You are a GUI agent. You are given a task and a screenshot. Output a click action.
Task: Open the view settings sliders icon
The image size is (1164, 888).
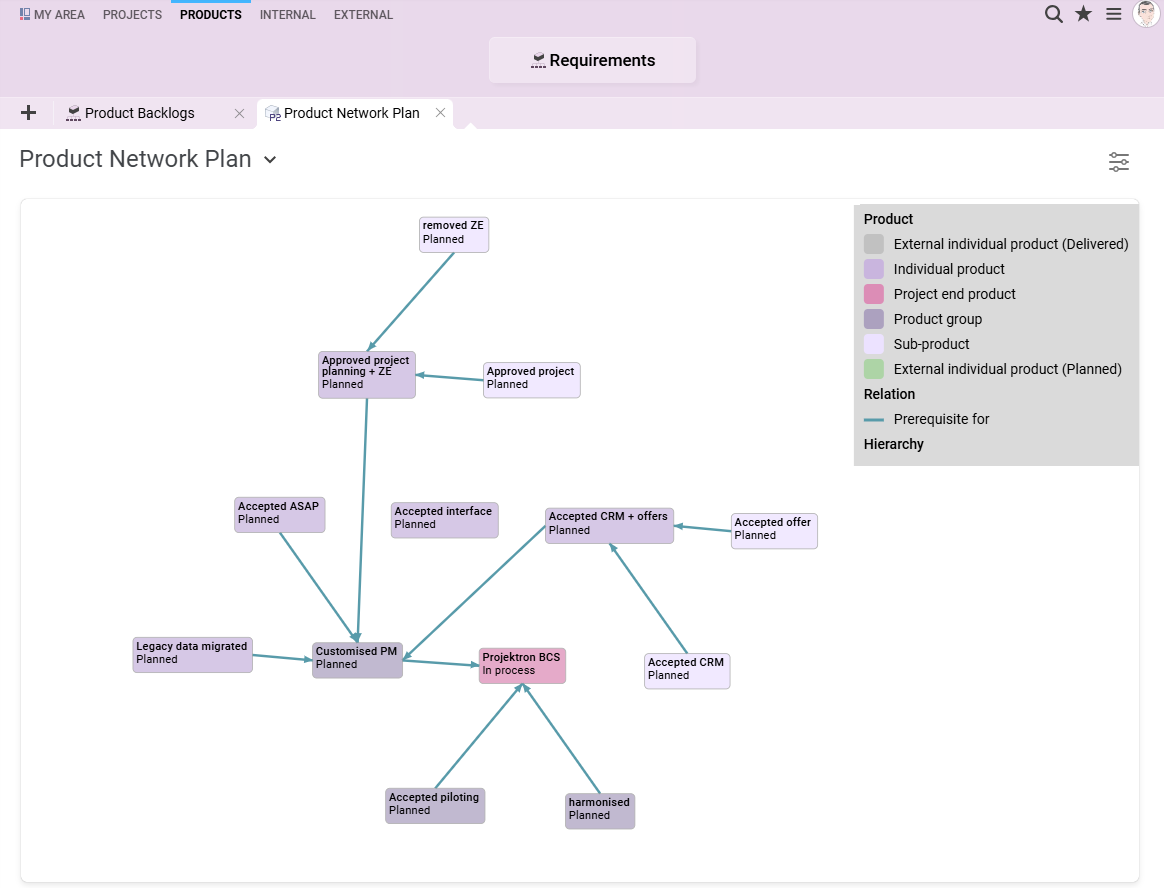pyautogui.click(x=1119, y=162)
